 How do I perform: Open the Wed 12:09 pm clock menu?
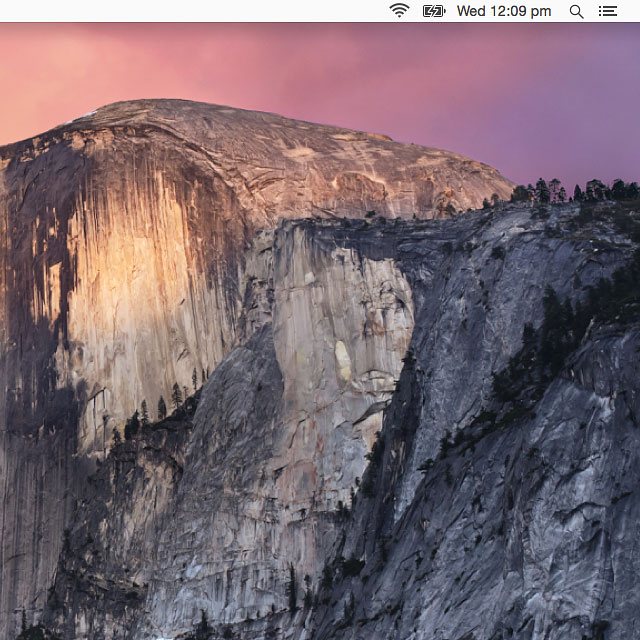[504, 11]
